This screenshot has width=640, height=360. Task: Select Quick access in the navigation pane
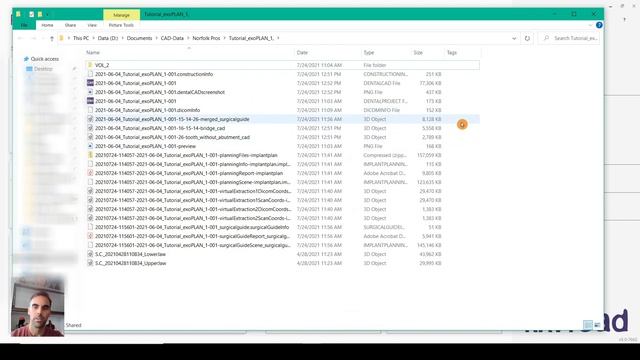point(44,59)
